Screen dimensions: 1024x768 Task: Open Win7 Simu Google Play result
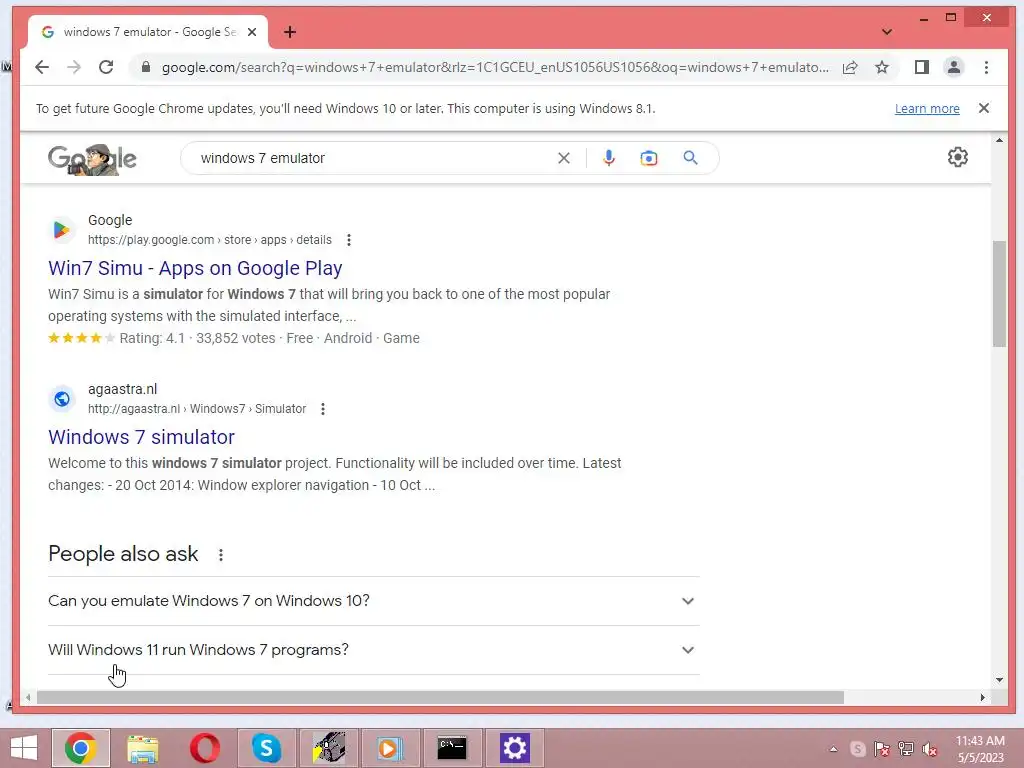[x=195, y=268]
